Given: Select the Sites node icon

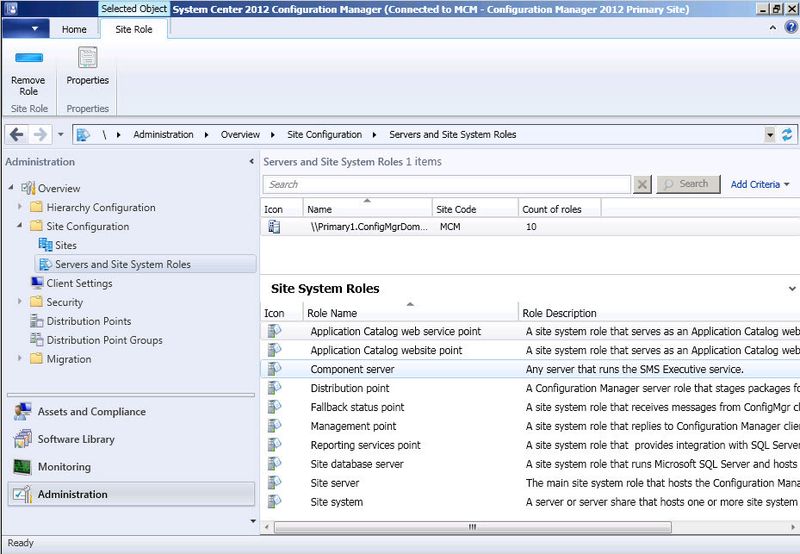Looking at the screenshot, I should click(x=45, y=245).
